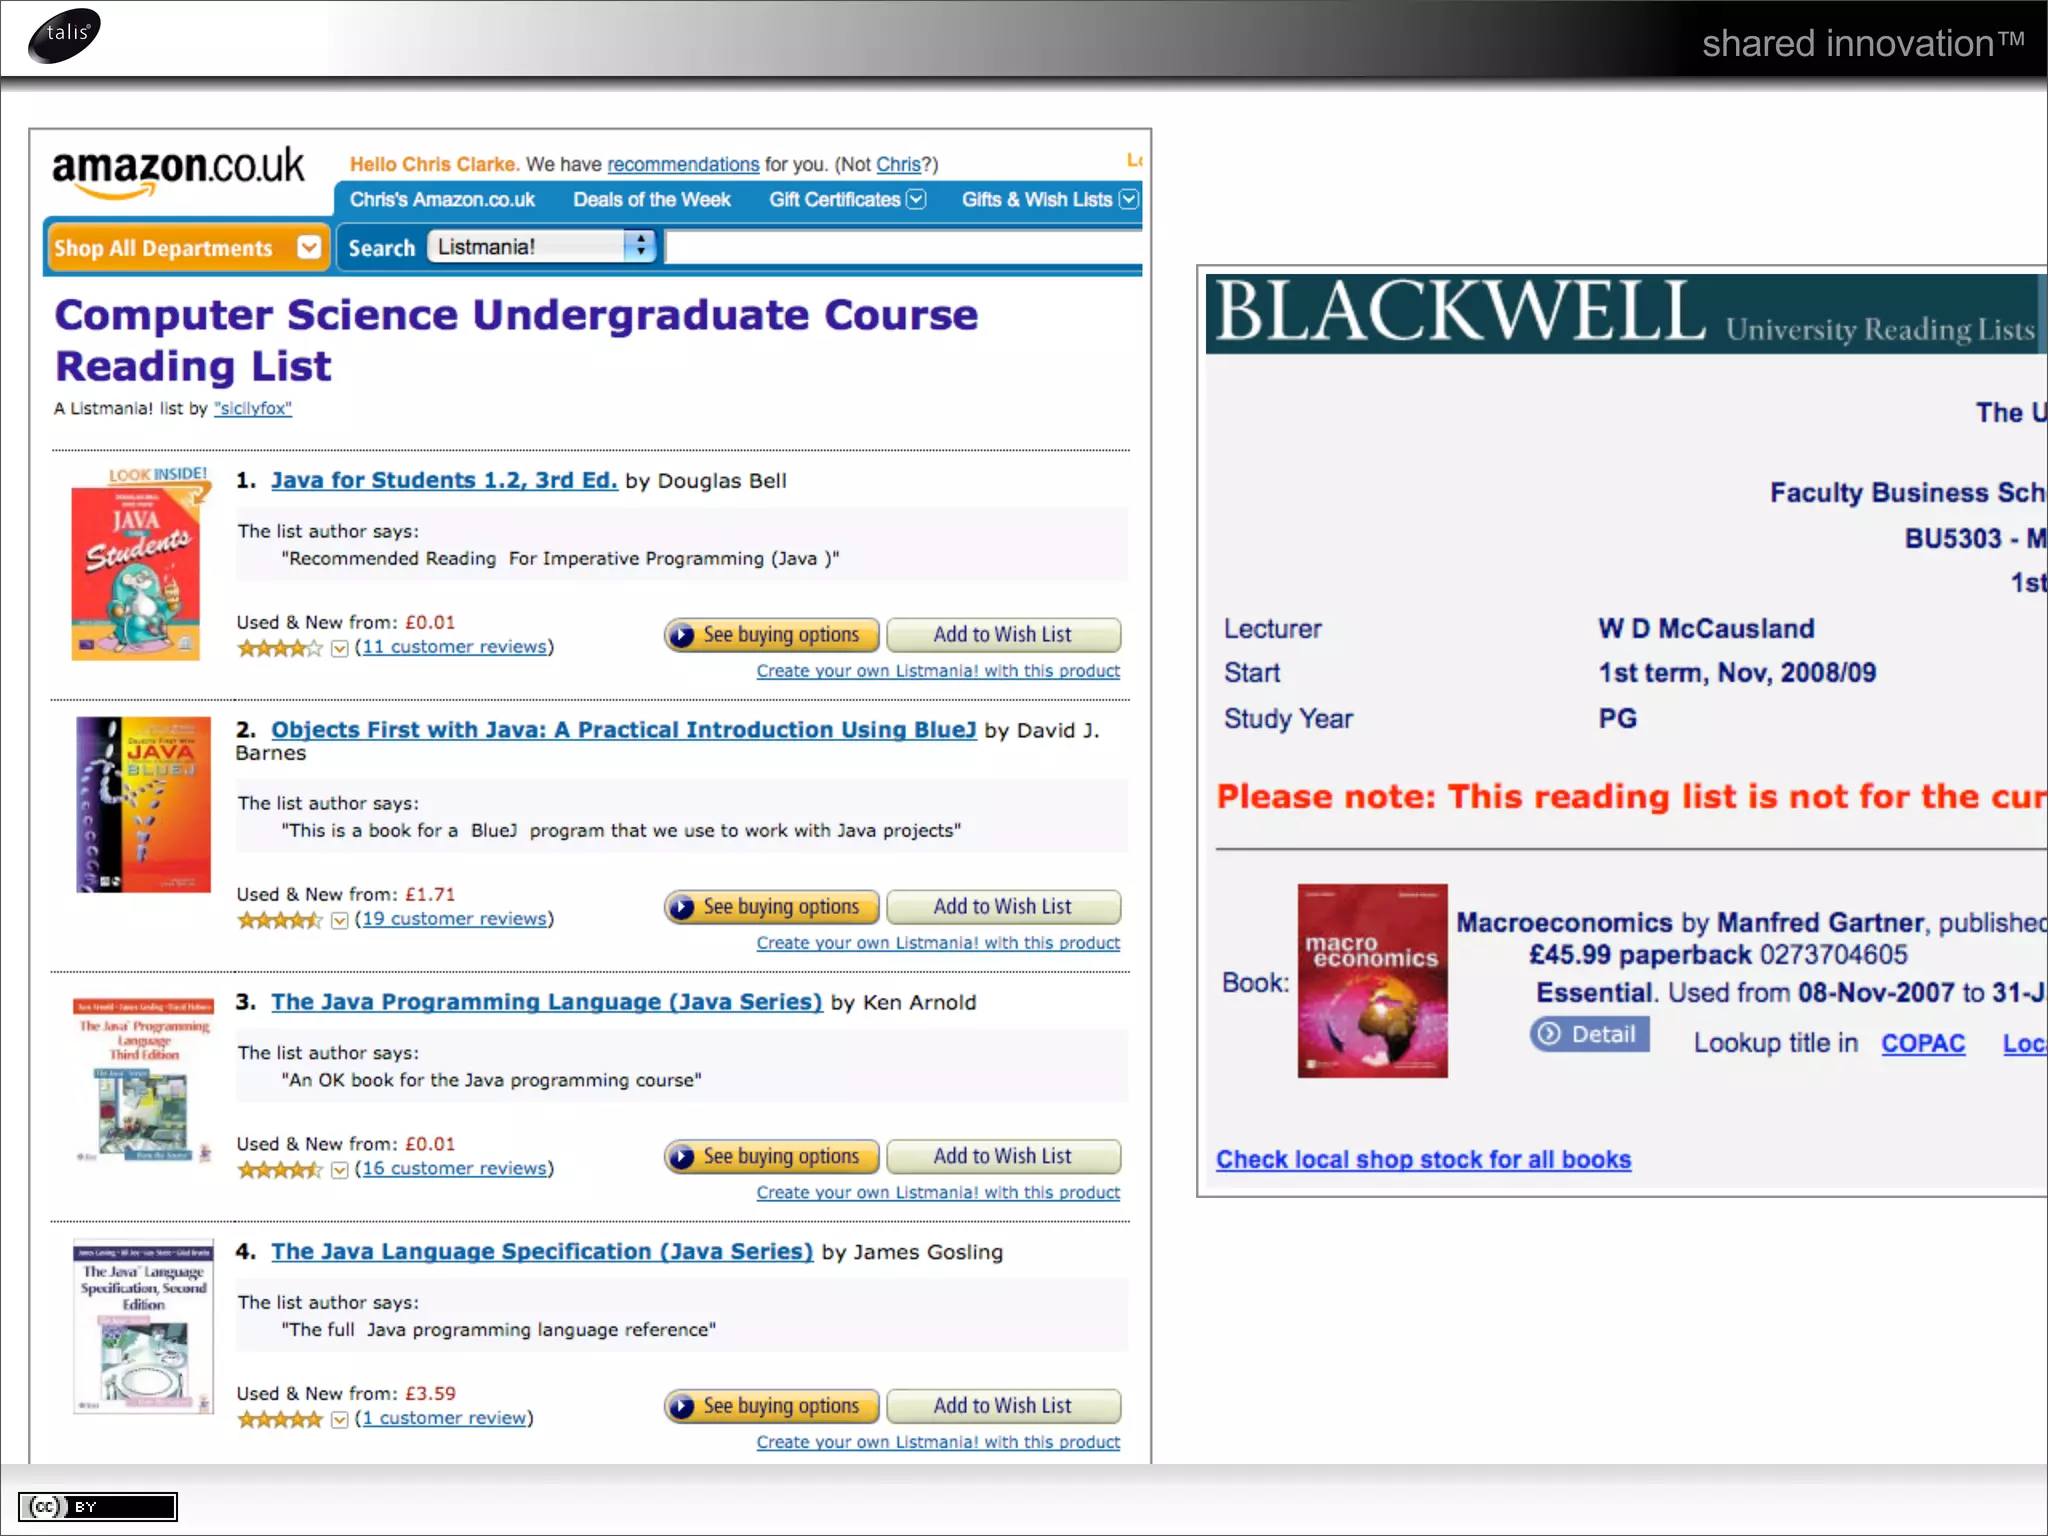Open the 1 customer review link
Image resolution: width=2048 pixels, height=1536 pixels.
(444, 1418)
